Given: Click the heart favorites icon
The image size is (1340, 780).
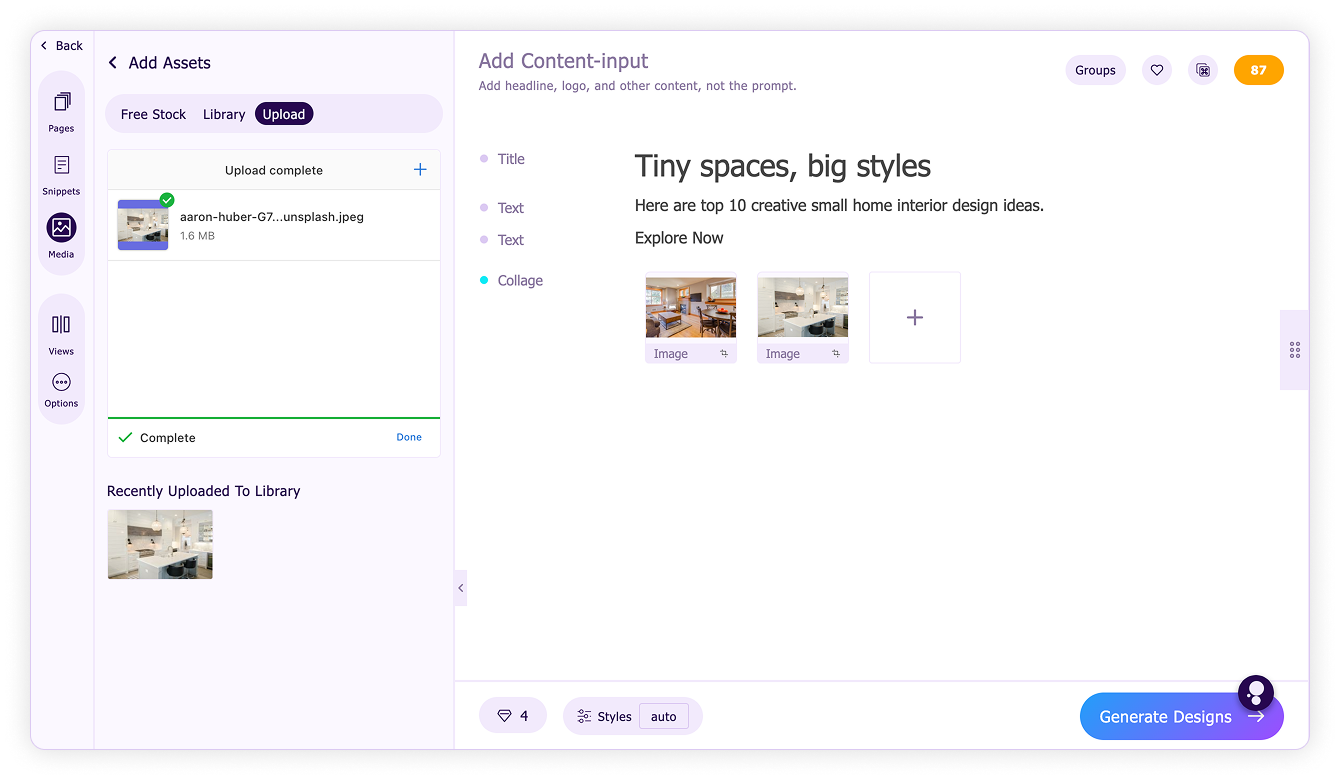Looking at the screenshot, I should pos(1157,70).
